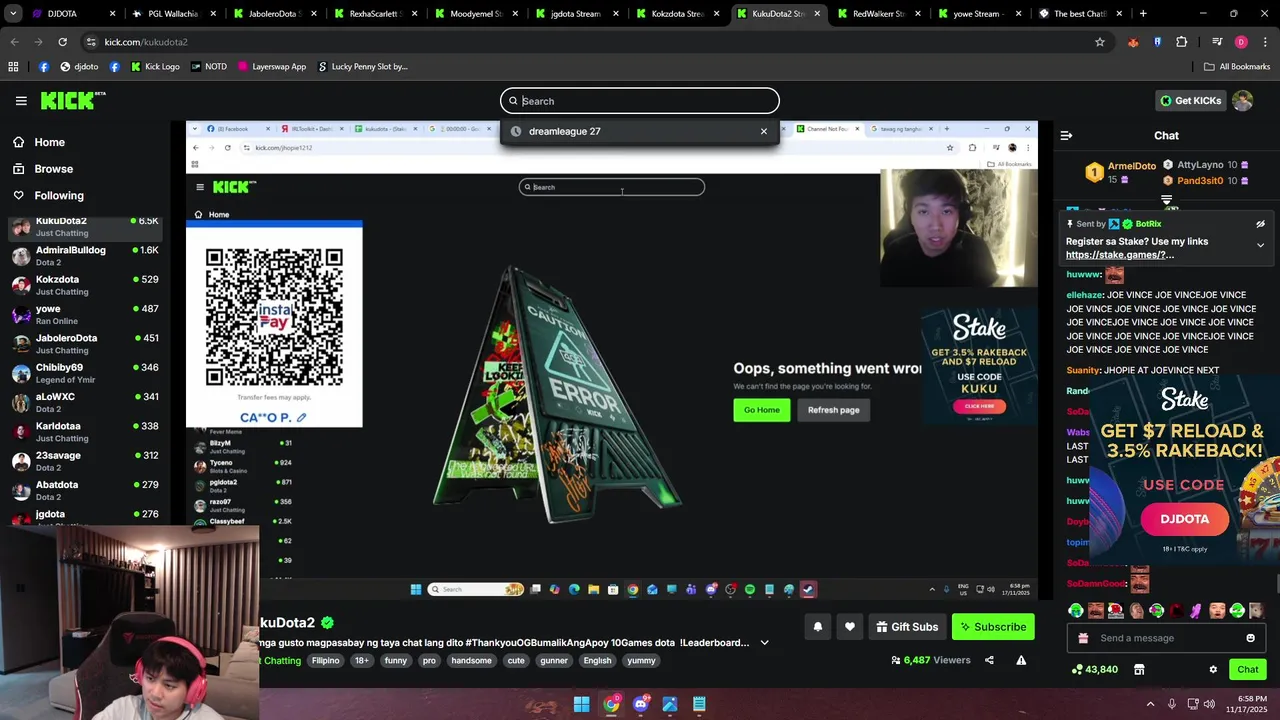Open the djdoto bookmark
The width and height of the screenshot is (1280, 720).
click(x=79, y=67)
